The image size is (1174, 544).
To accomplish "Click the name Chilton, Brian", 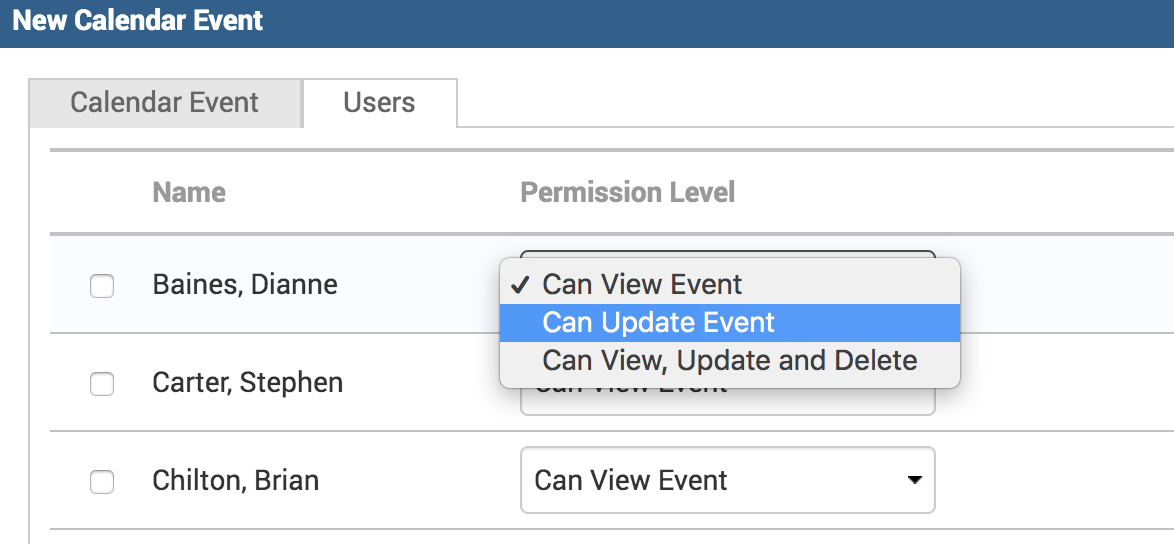I will [235, 481].
